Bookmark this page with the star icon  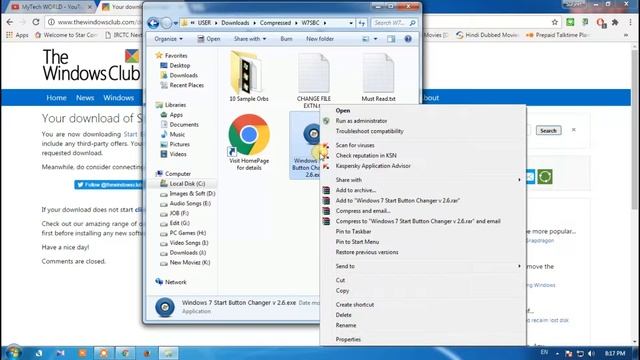[x=554, y=22]
